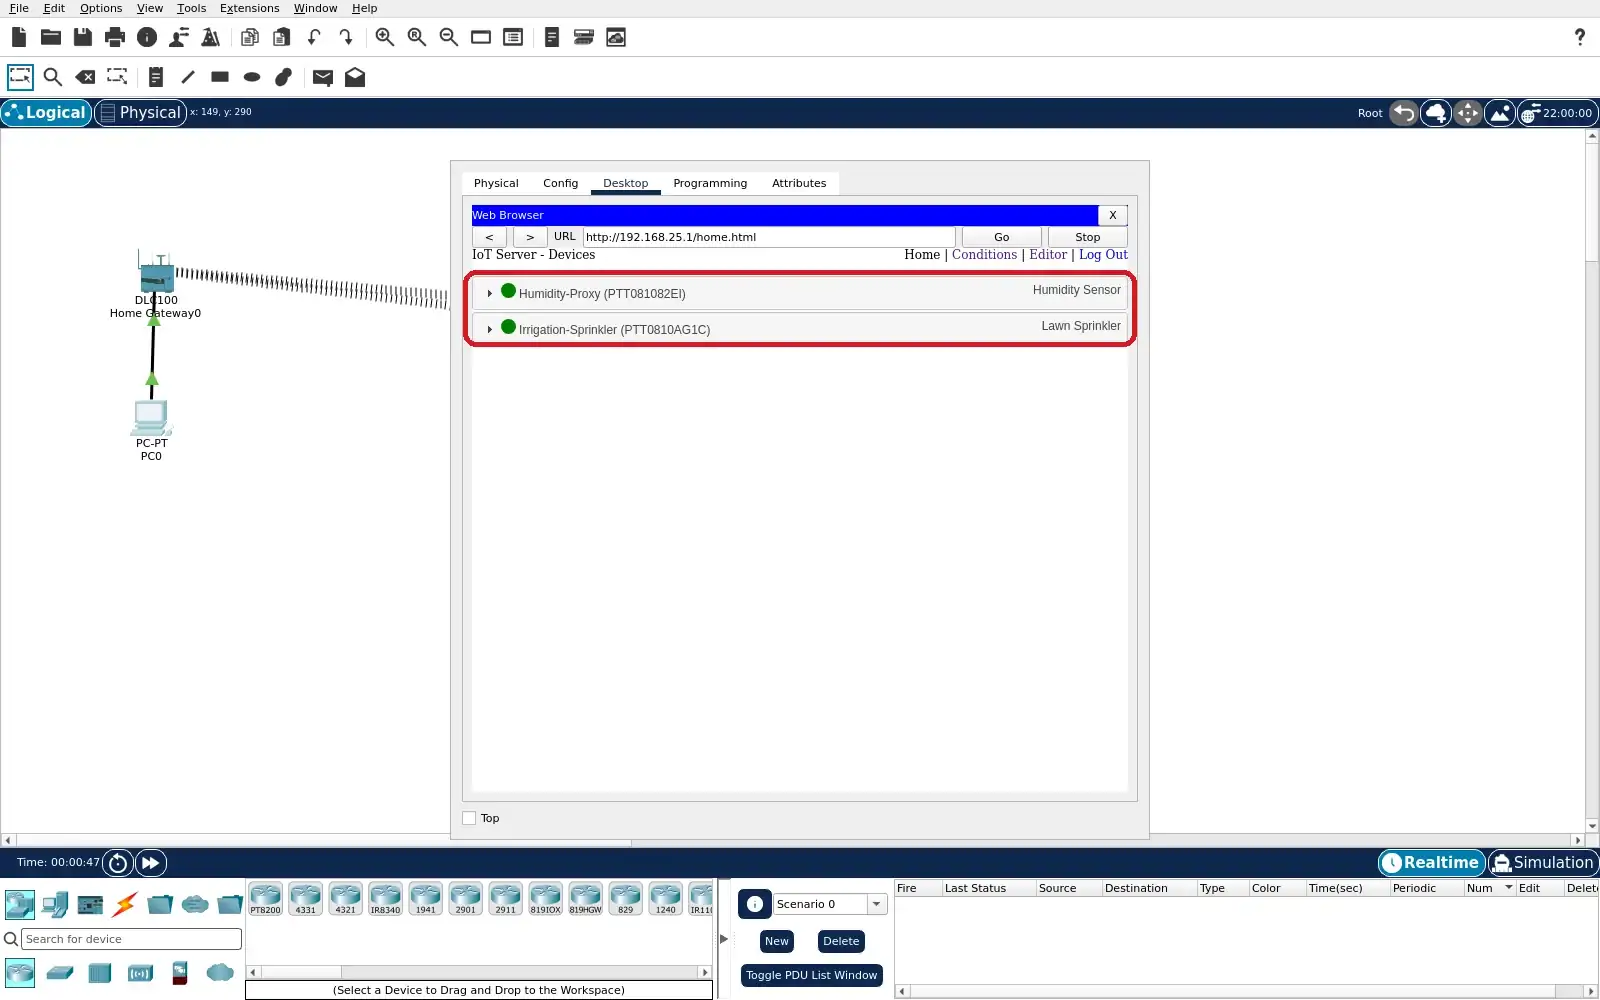This screenshot has width=1600, height=1000.
Task: Click the New file icon
Action: pos(19,37)
